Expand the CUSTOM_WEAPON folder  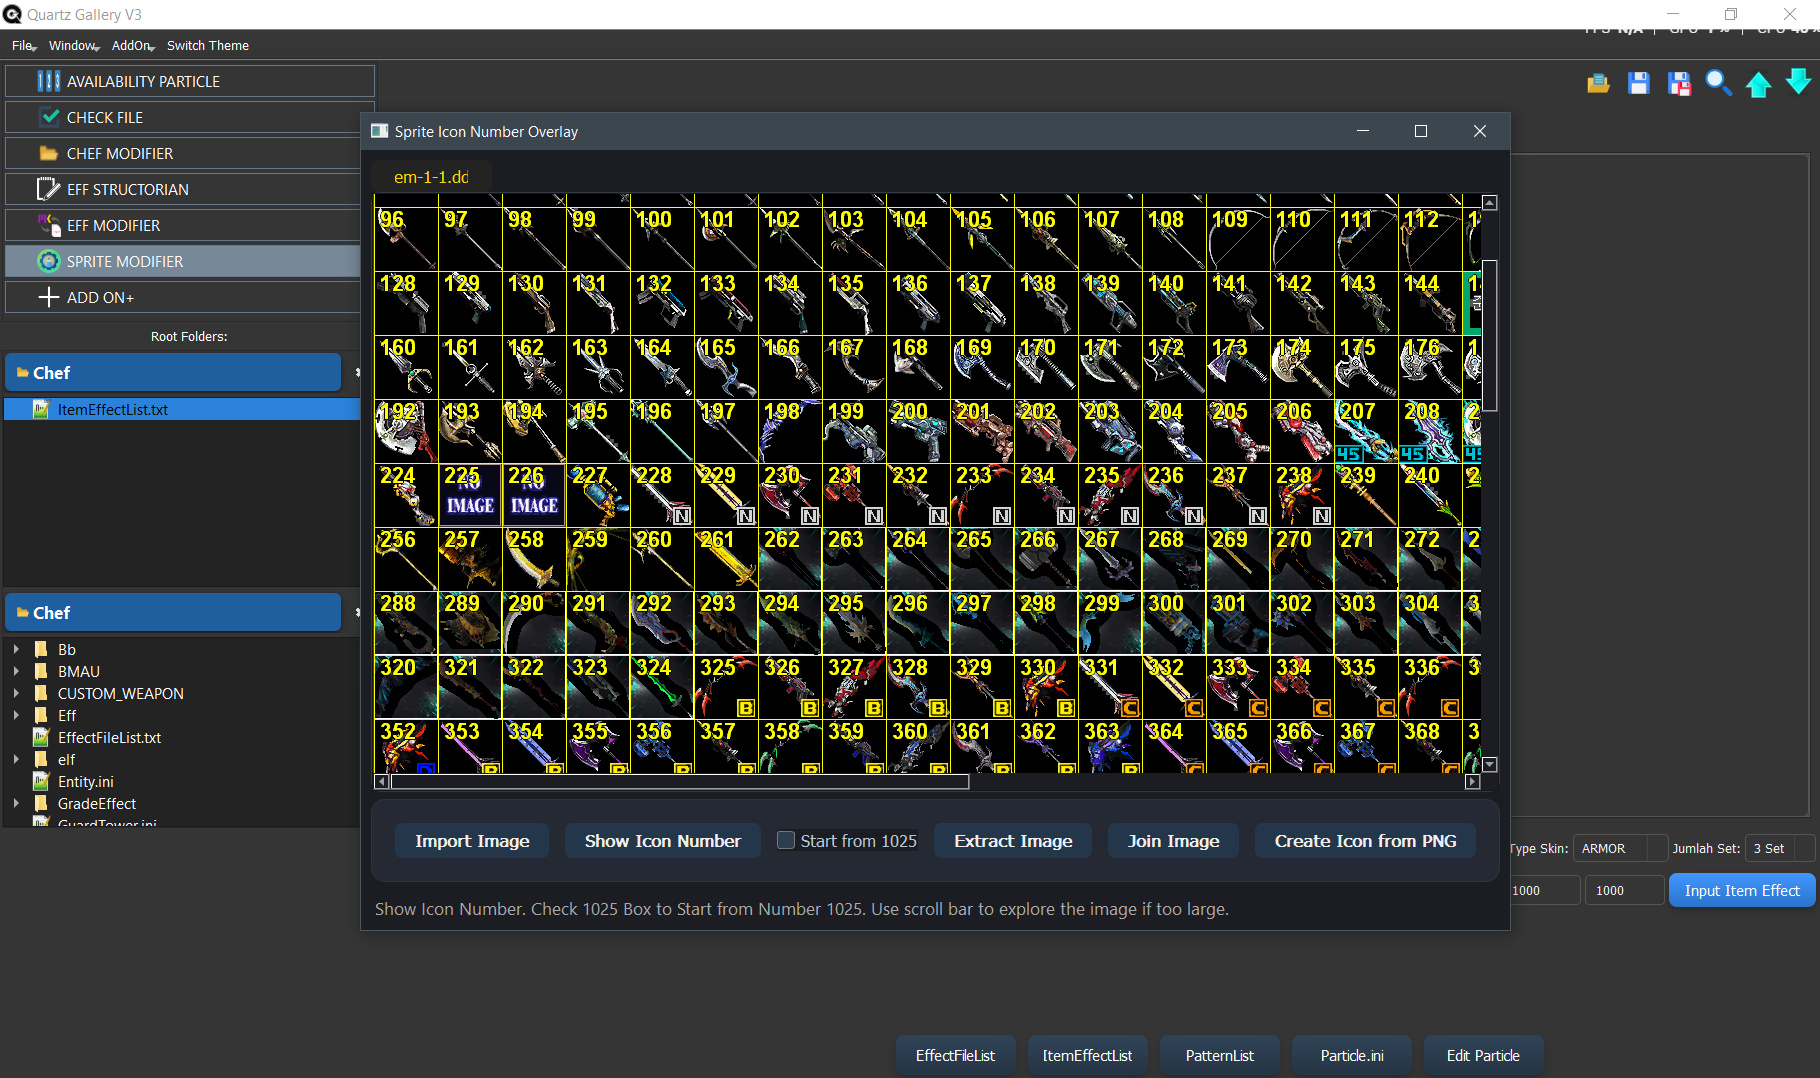(x=16, y=693)
